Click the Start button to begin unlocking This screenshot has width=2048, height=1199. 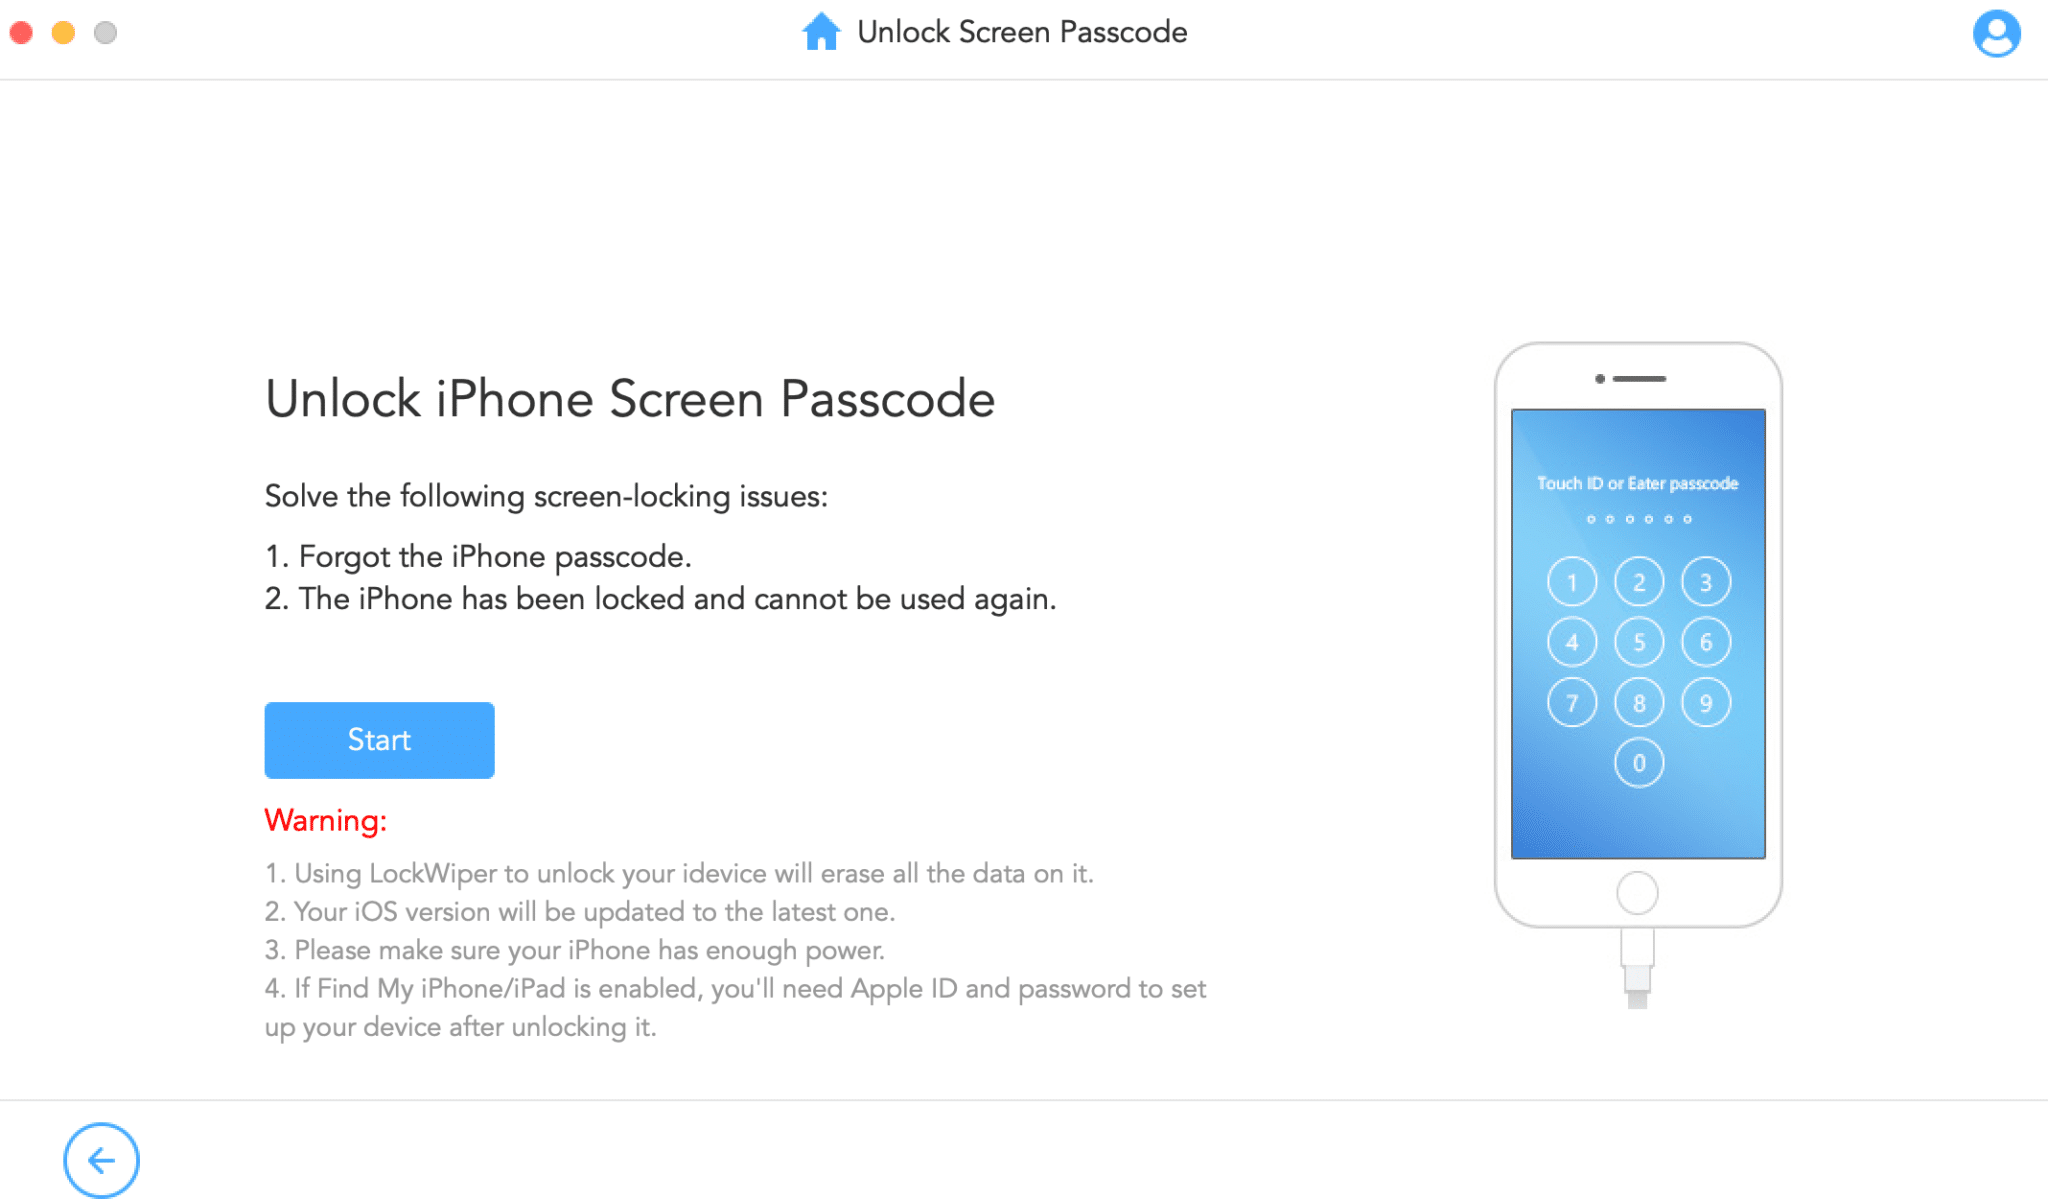click(x=378, y=738)
